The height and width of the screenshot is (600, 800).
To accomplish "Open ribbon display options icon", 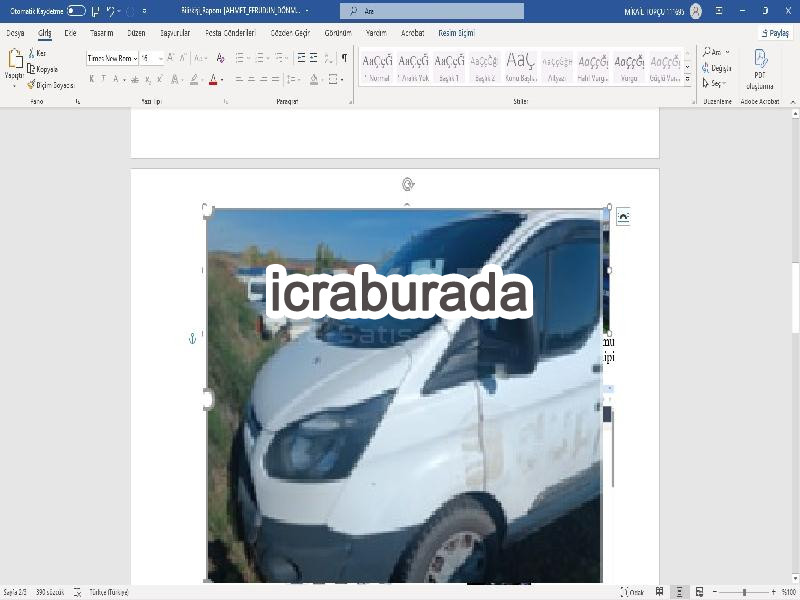I will (719, 11).
